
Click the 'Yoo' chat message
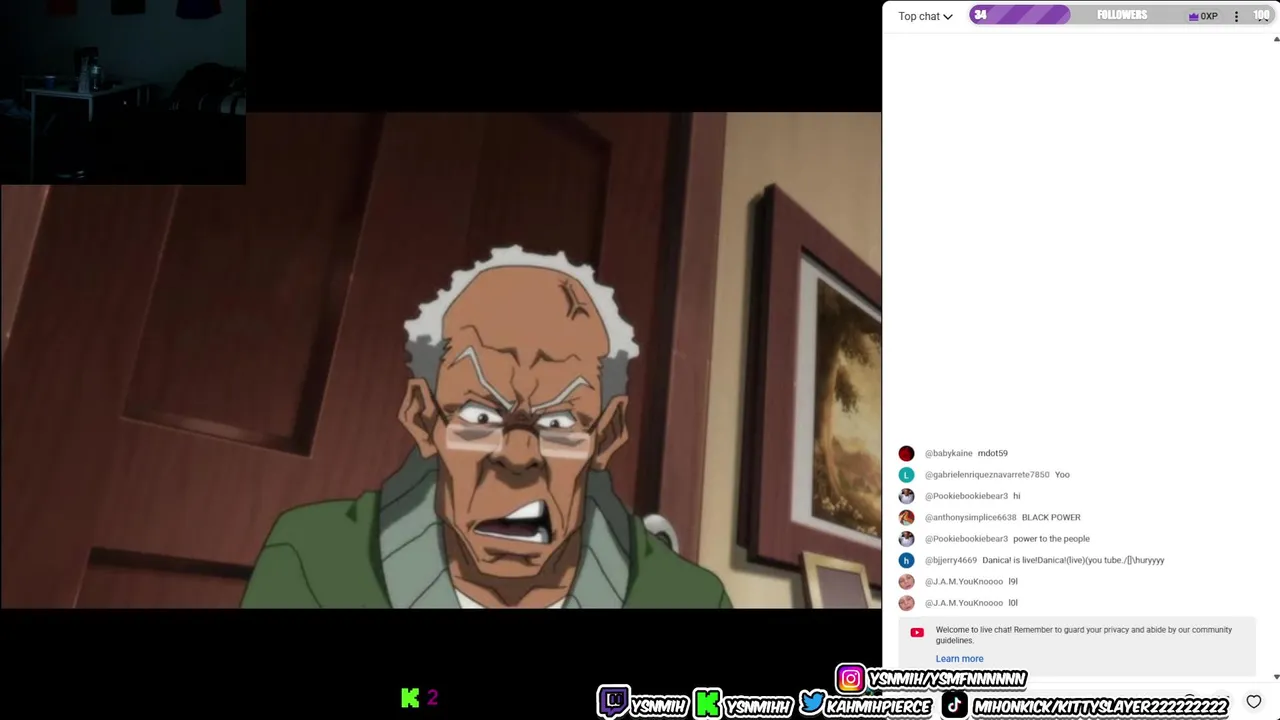coord(1062,475)
